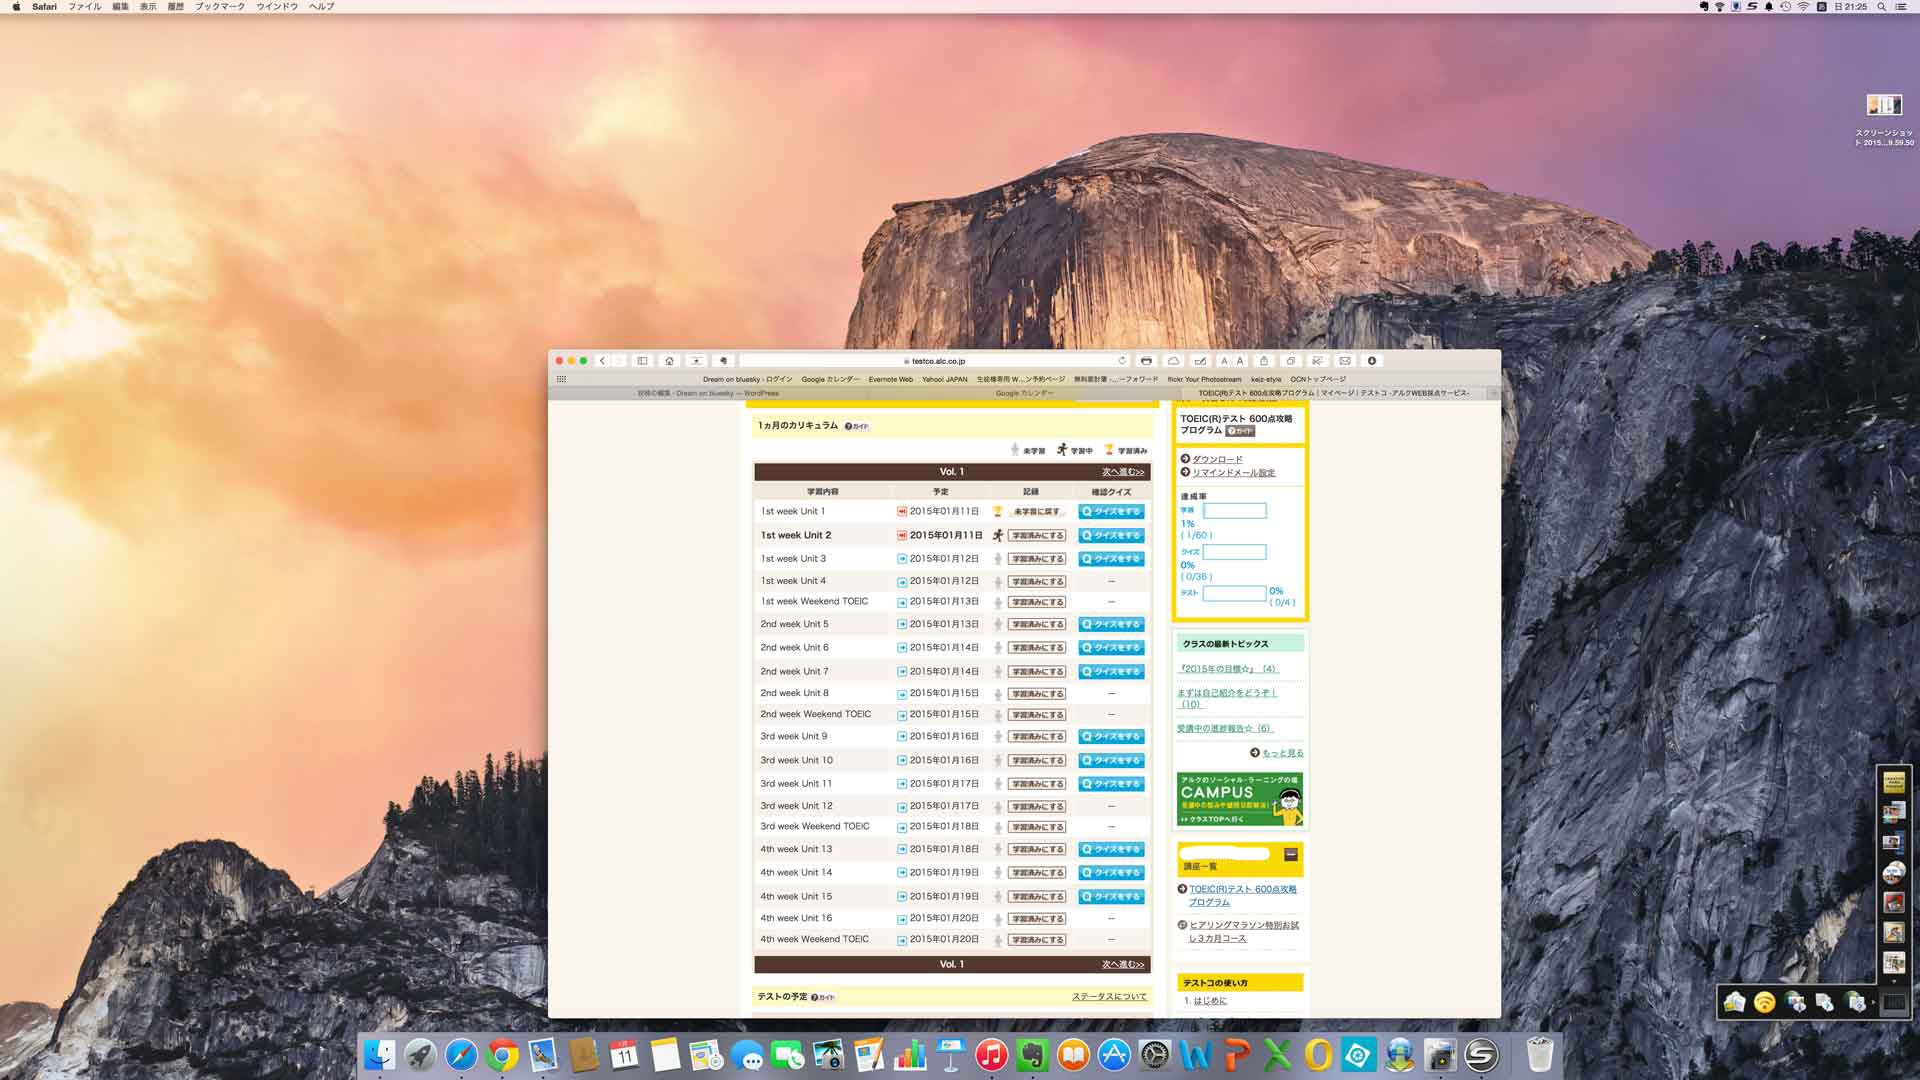Open the リマインドメール設定 link
1920x1080 pixels.
click(1232, 473)
